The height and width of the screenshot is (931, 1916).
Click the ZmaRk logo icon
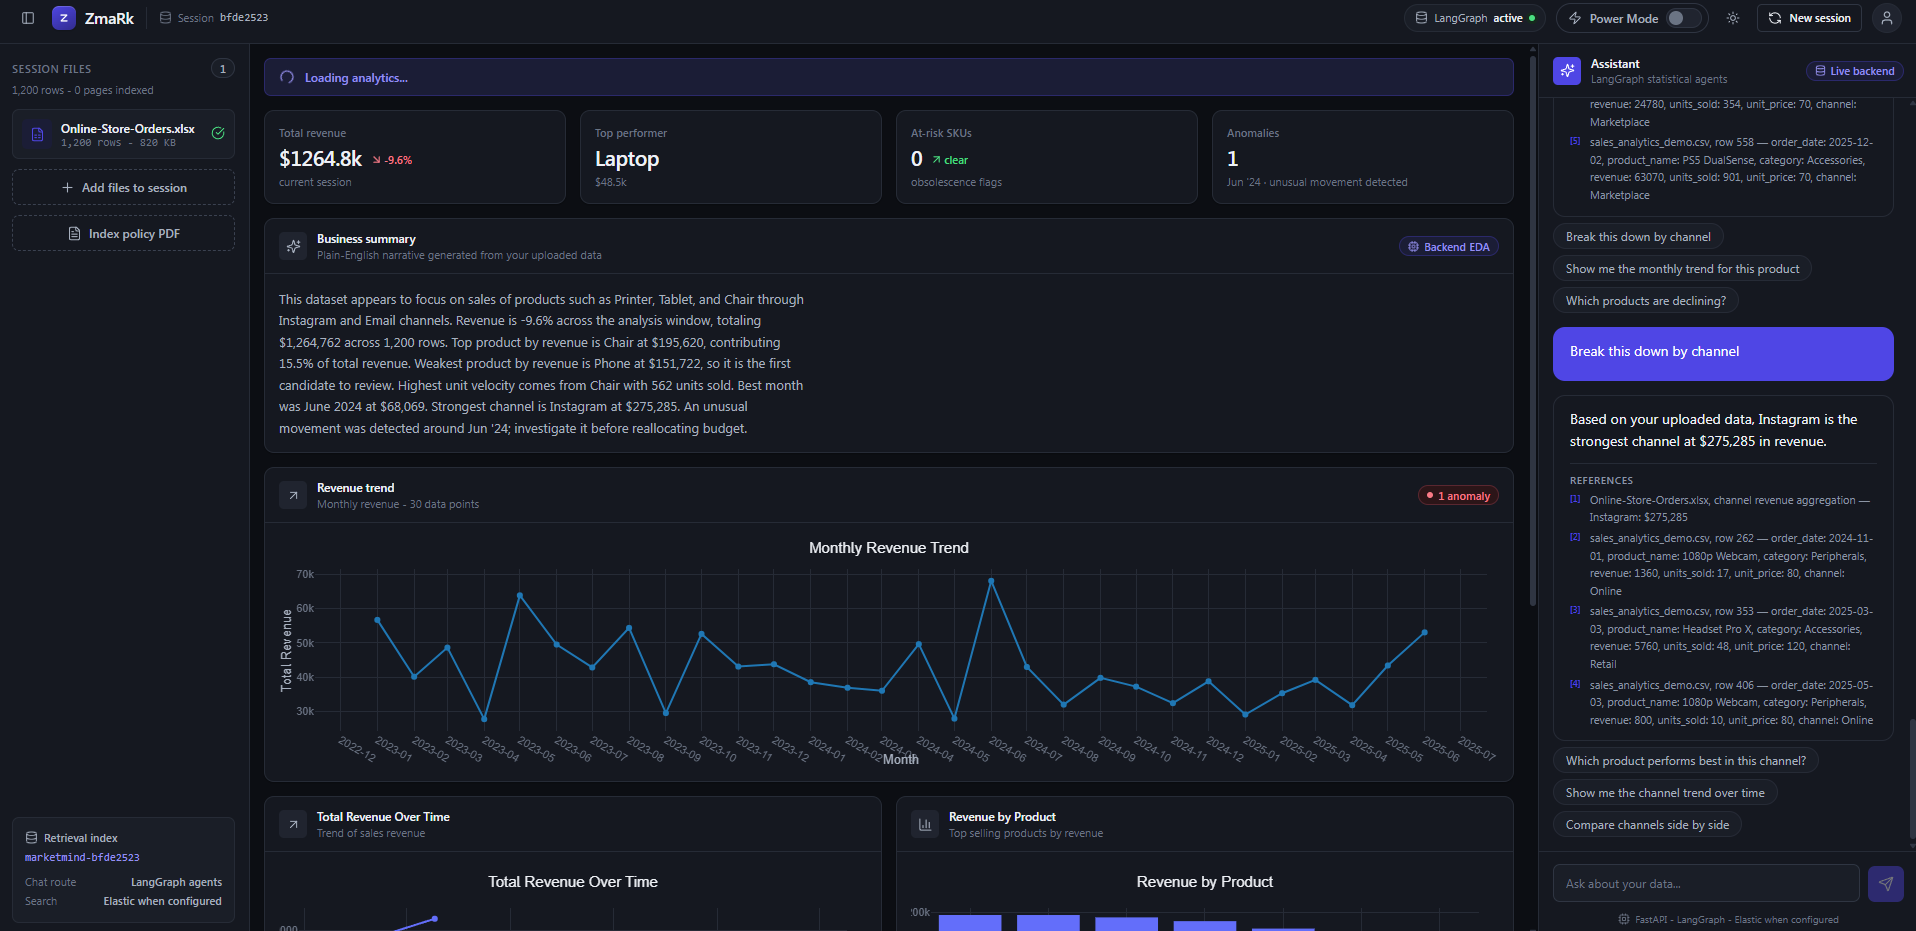64,18
